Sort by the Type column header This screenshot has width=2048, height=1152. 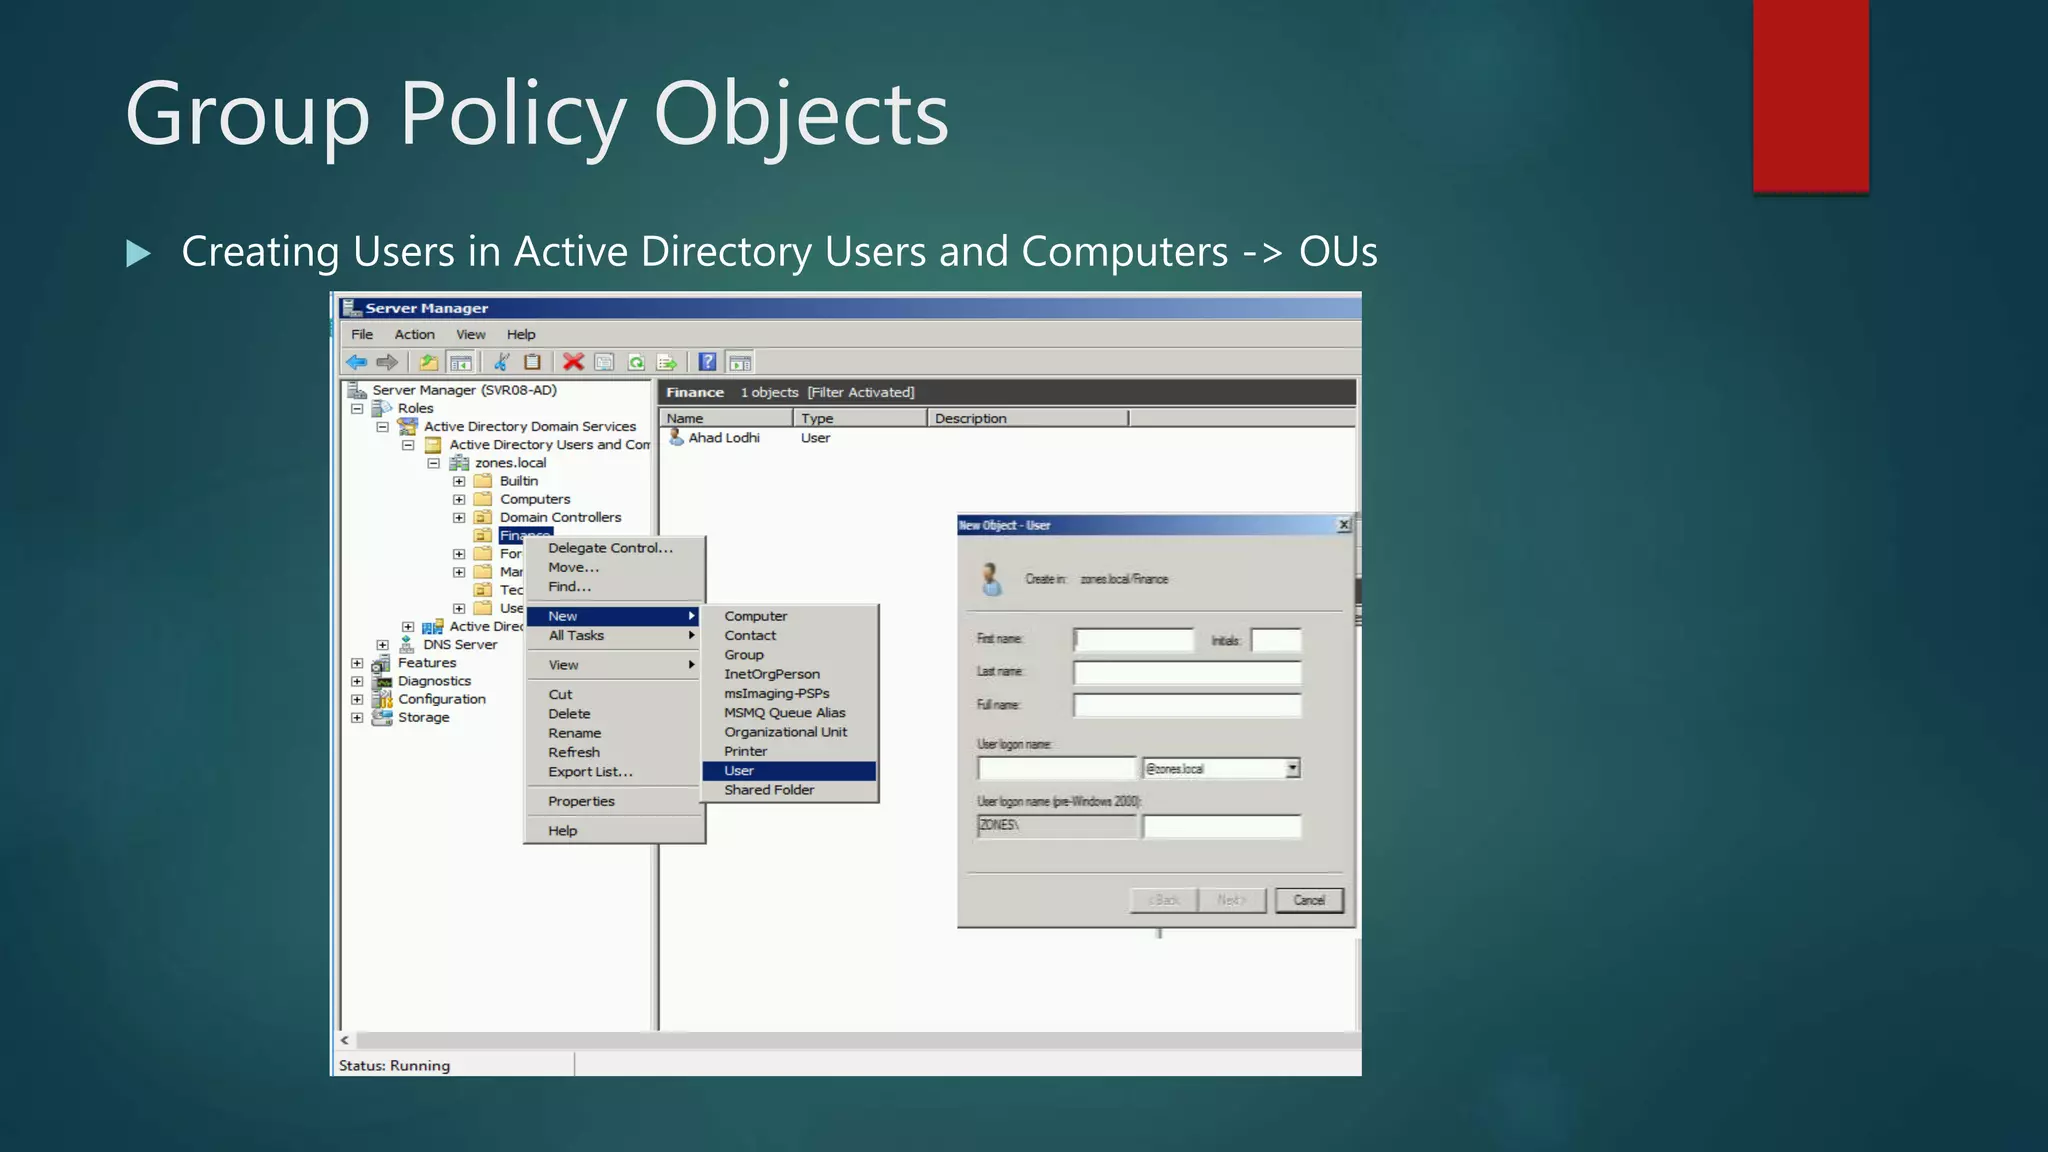click(x=860, y=418)
